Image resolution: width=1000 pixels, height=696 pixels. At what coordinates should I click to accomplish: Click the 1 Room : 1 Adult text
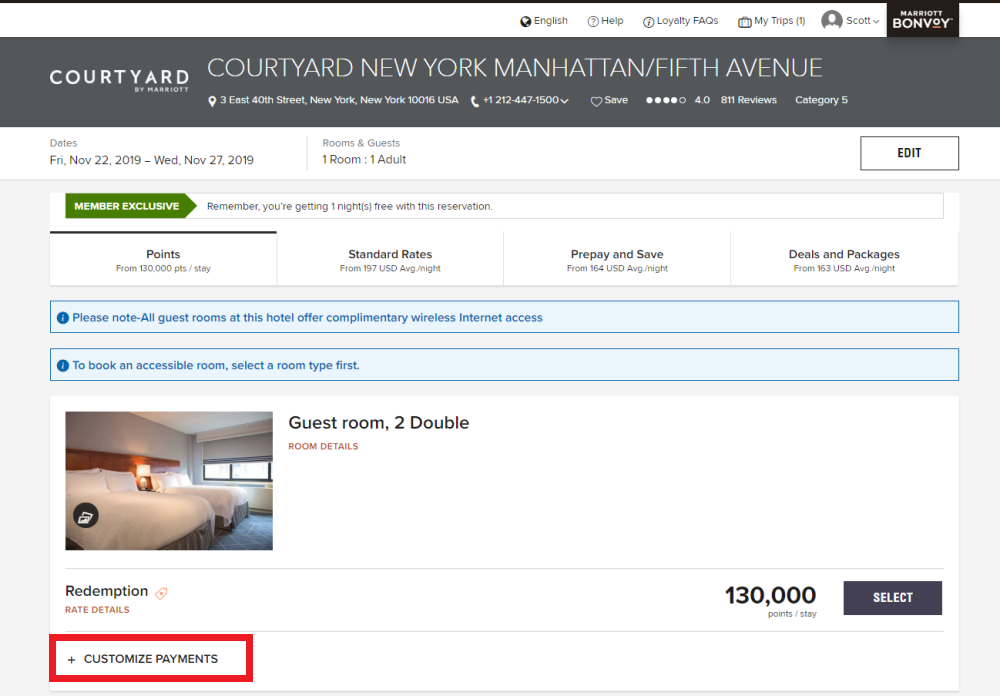pos(364,159)
